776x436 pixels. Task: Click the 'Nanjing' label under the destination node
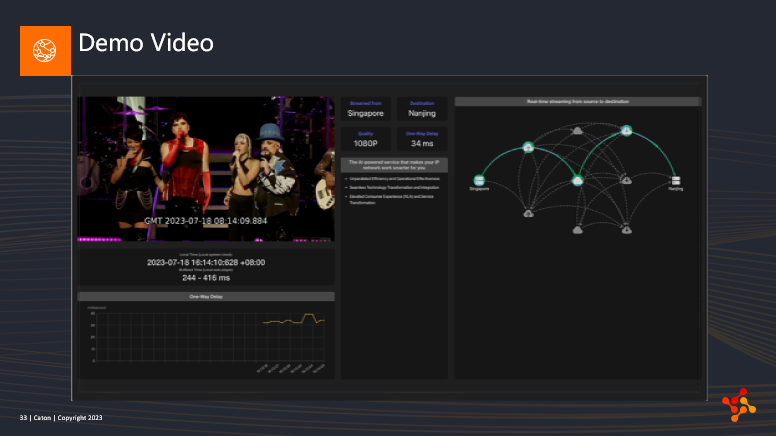[x=676, y=189]
